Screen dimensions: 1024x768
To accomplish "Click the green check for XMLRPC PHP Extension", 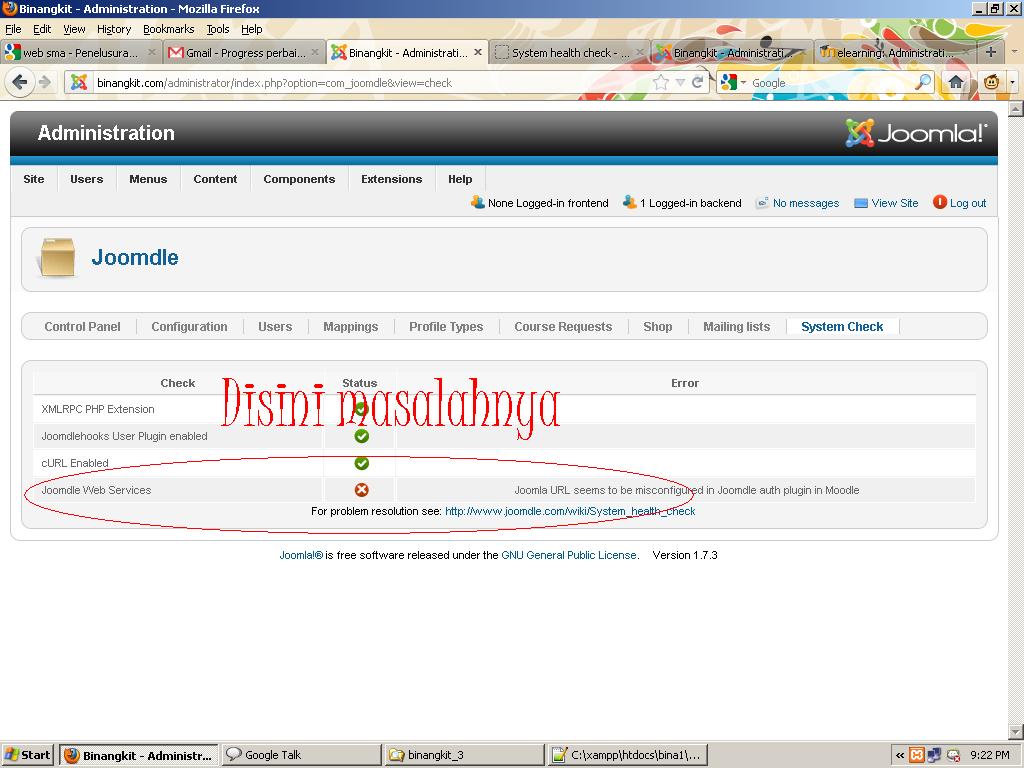I will tap(361, 409).
